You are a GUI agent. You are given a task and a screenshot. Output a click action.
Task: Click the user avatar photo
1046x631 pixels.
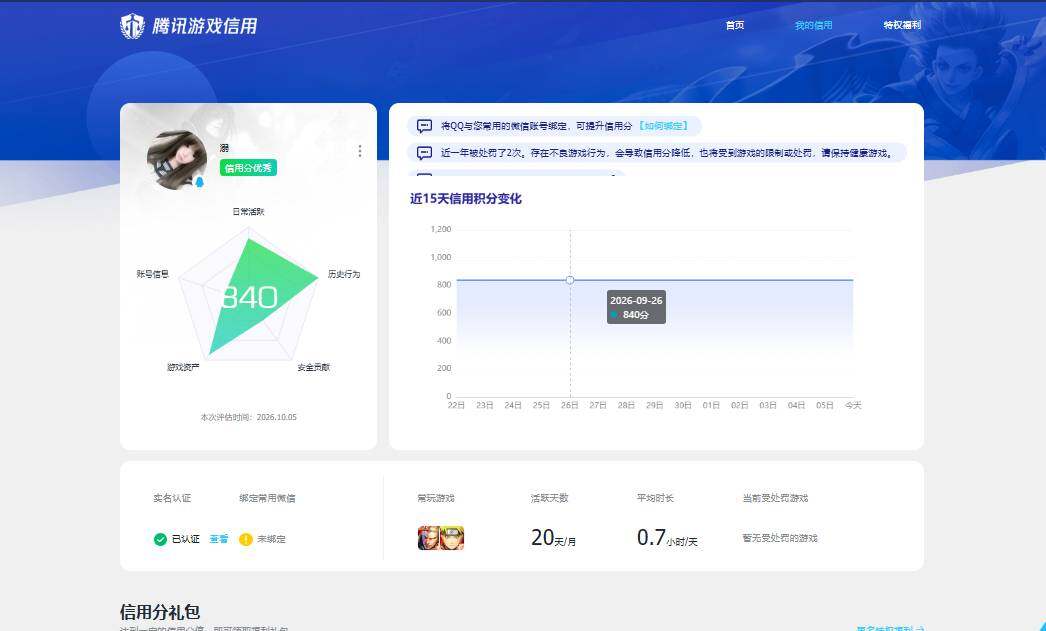(177, 160)
